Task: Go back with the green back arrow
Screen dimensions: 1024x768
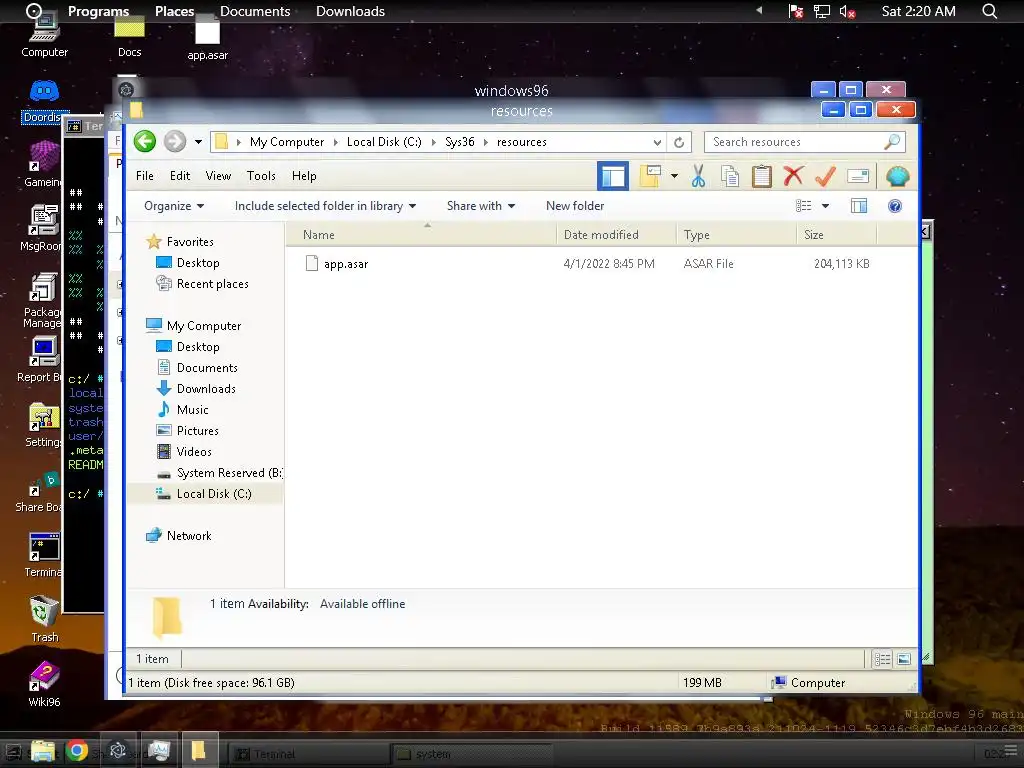Action: 144,141
